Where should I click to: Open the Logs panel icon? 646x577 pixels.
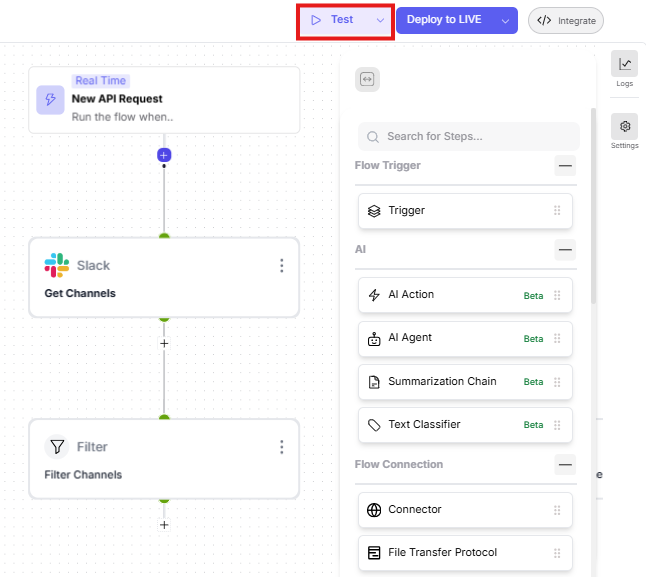(x=625, y=66)
